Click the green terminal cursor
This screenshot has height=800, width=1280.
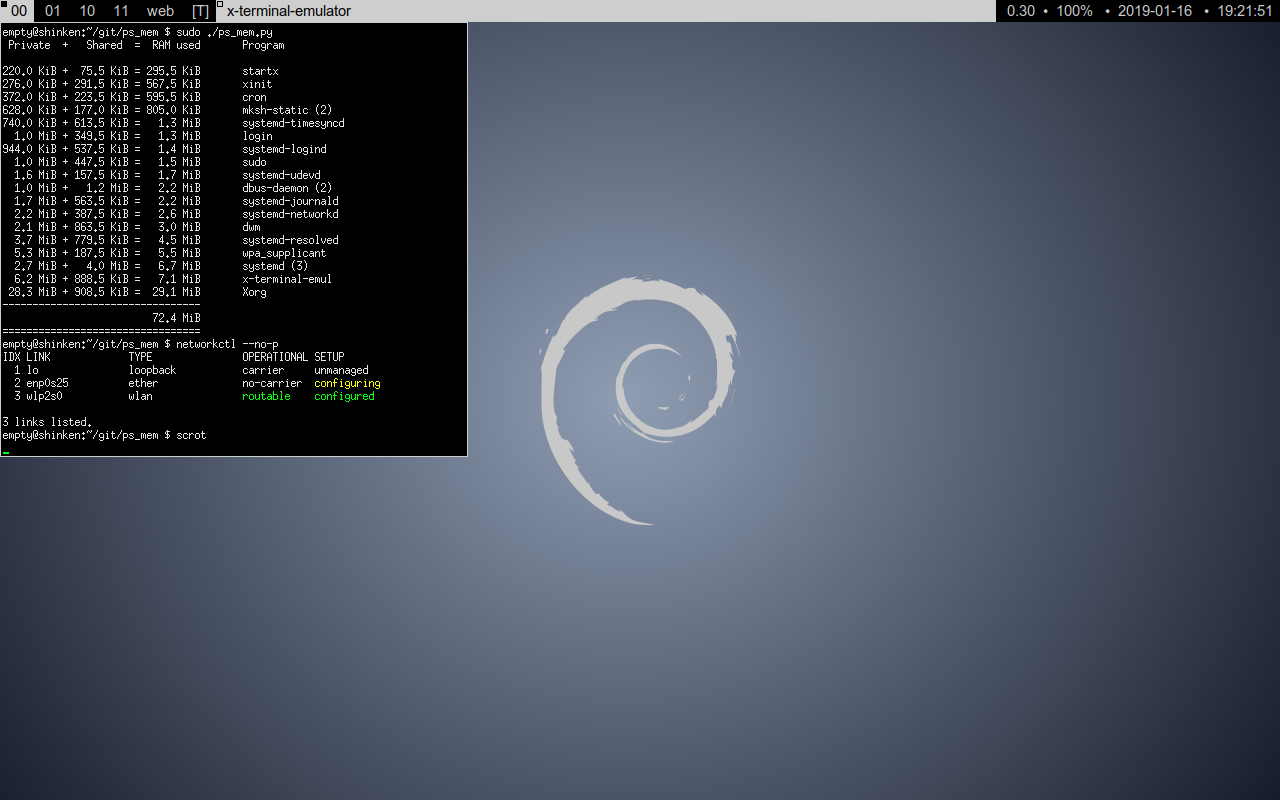click(5, 452)
